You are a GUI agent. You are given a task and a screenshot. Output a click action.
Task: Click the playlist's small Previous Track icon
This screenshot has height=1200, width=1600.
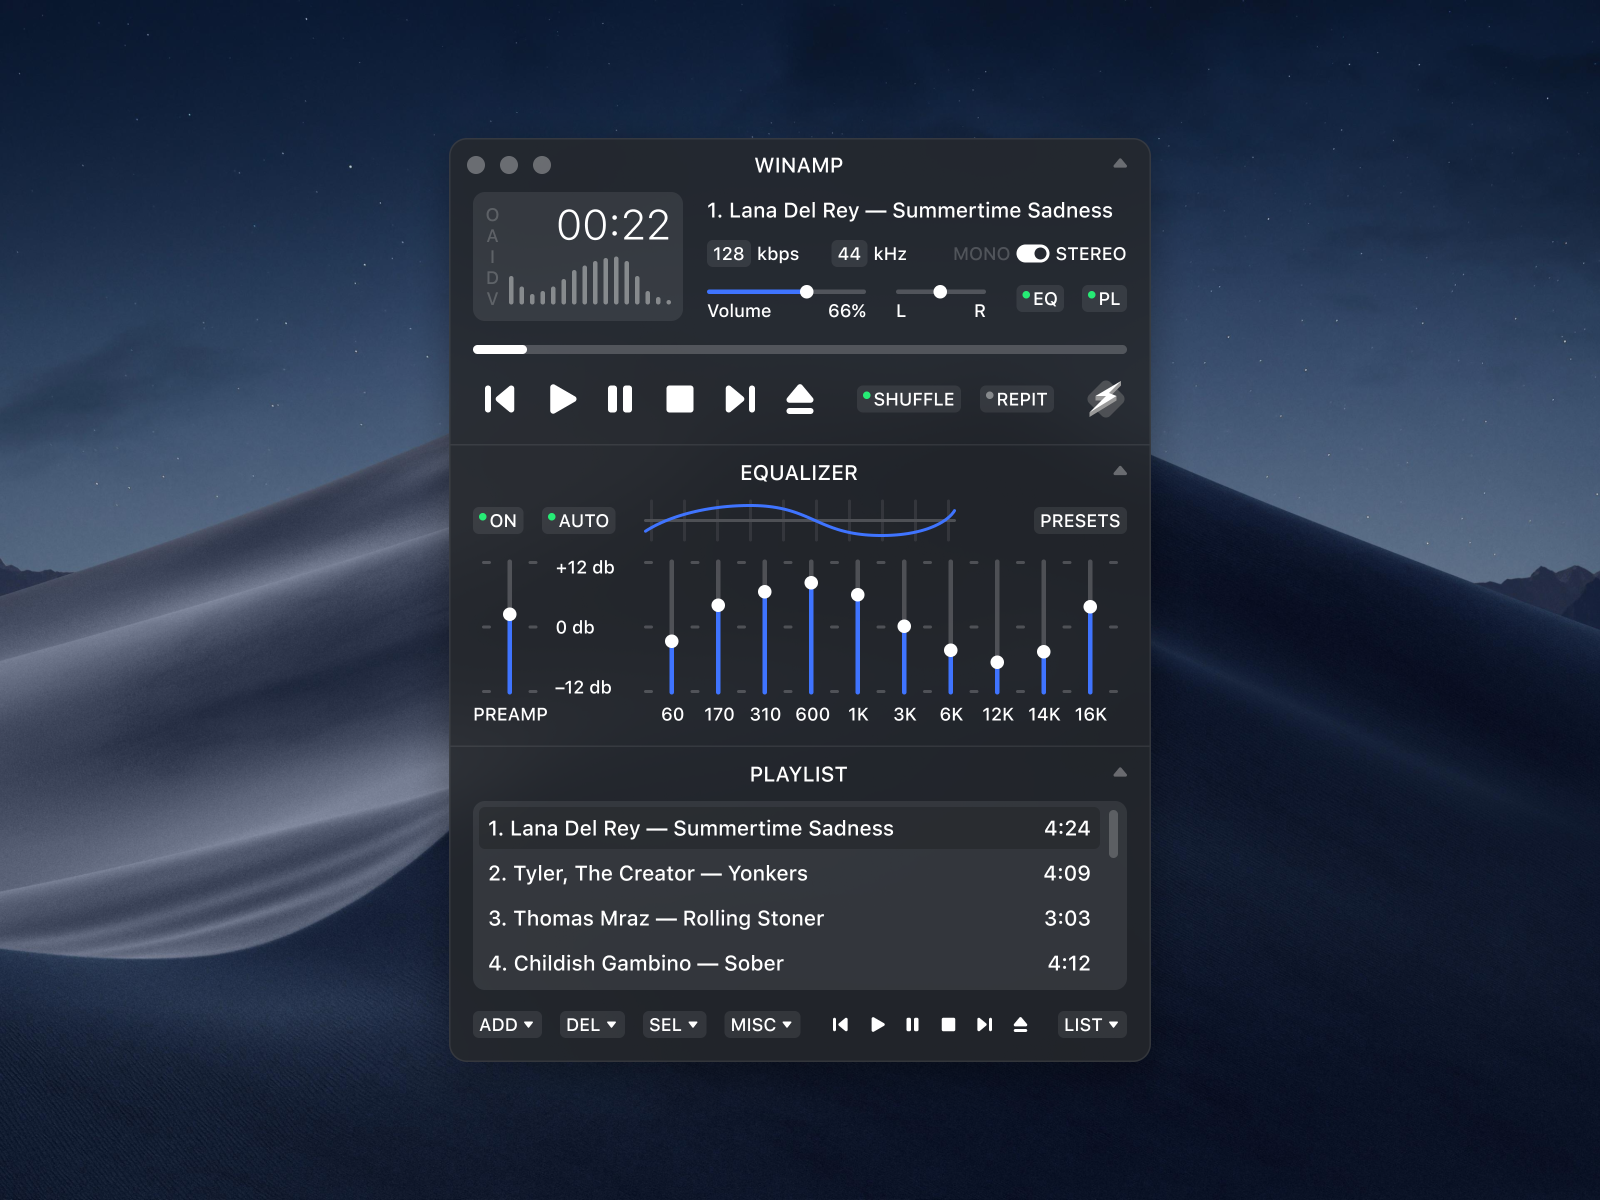pyautogui.click(x=840, y=1024)
